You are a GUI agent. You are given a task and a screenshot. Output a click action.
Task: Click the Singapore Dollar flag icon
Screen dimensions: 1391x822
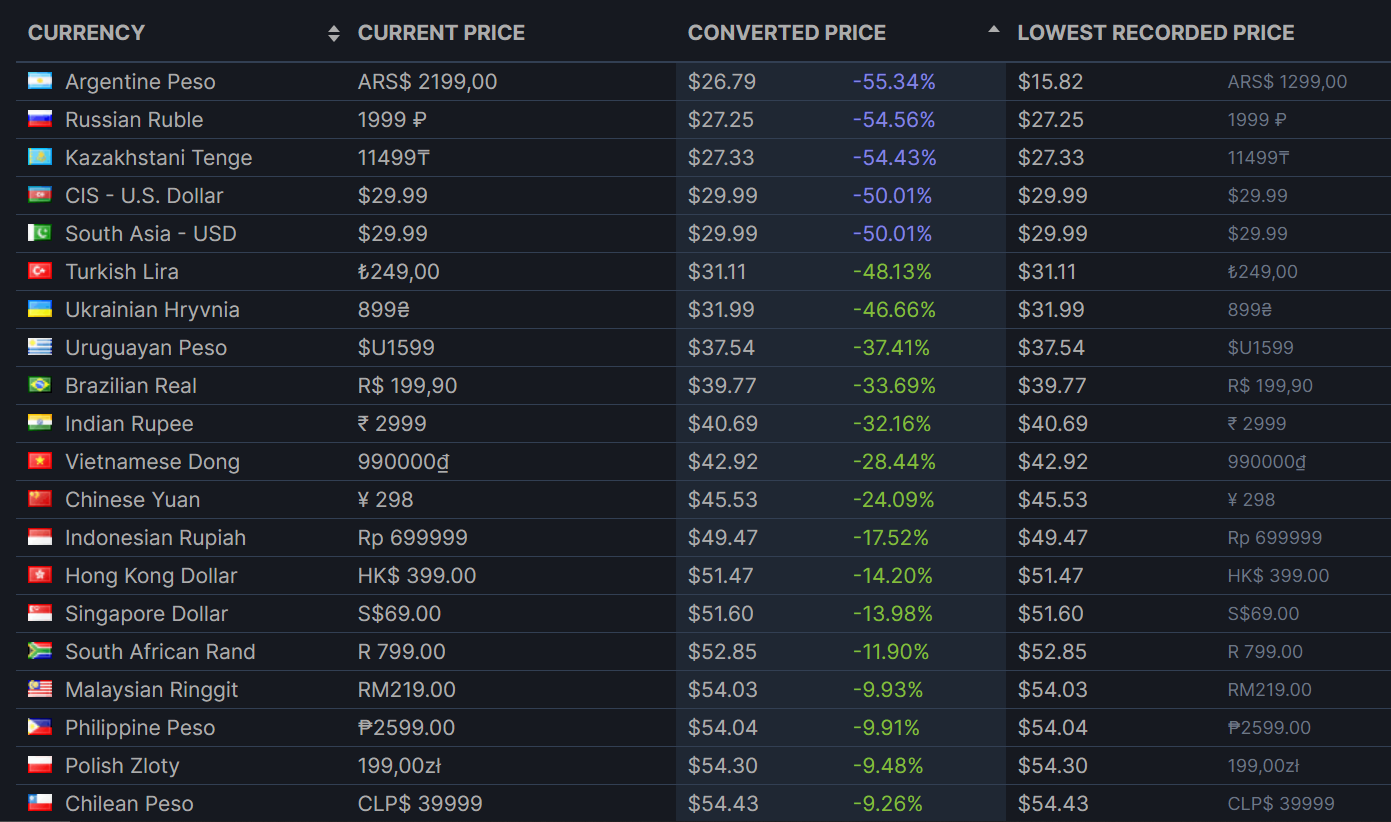(x=40, y=613)
